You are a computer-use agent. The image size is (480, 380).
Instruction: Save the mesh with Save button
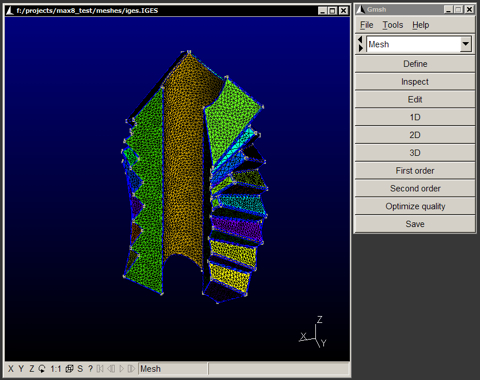click(415, 224)
